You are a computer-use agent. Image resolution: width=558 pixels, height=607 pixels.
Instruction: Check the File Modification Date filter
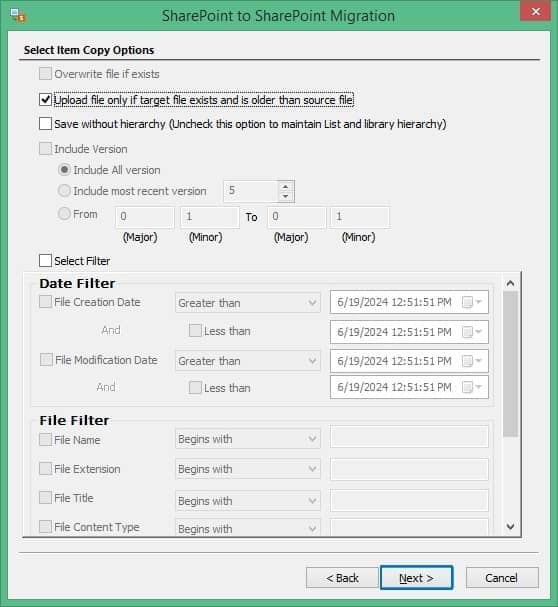(x=46, y=360)
